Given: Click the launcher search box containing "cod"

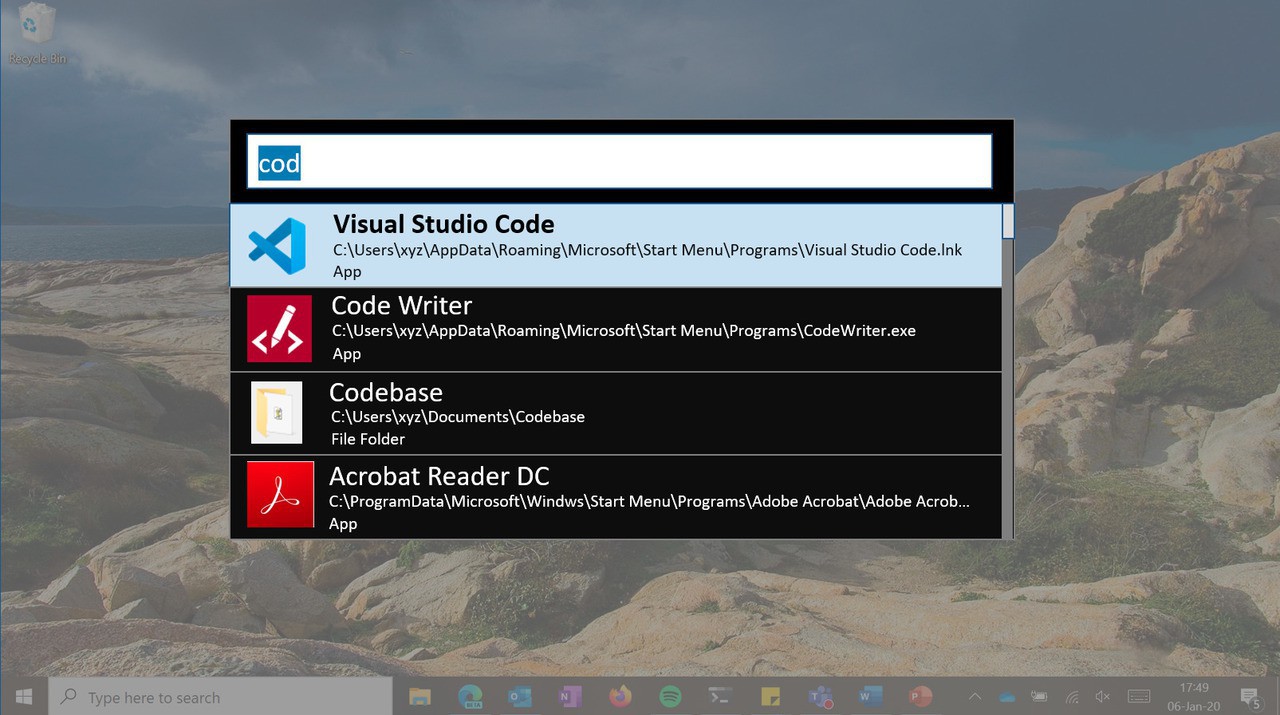Looking at the screenshot, I should [x=620, y=162].
